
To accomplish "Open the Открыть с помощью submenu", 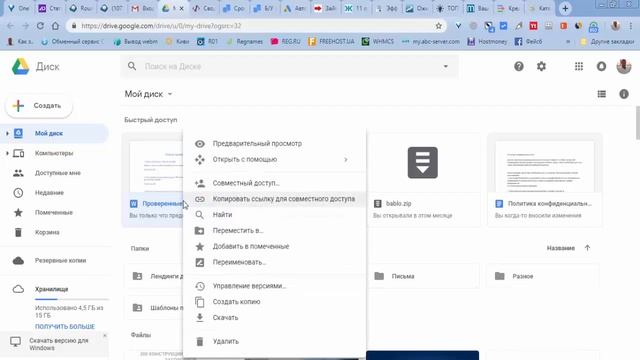I will tap(274, 160).
